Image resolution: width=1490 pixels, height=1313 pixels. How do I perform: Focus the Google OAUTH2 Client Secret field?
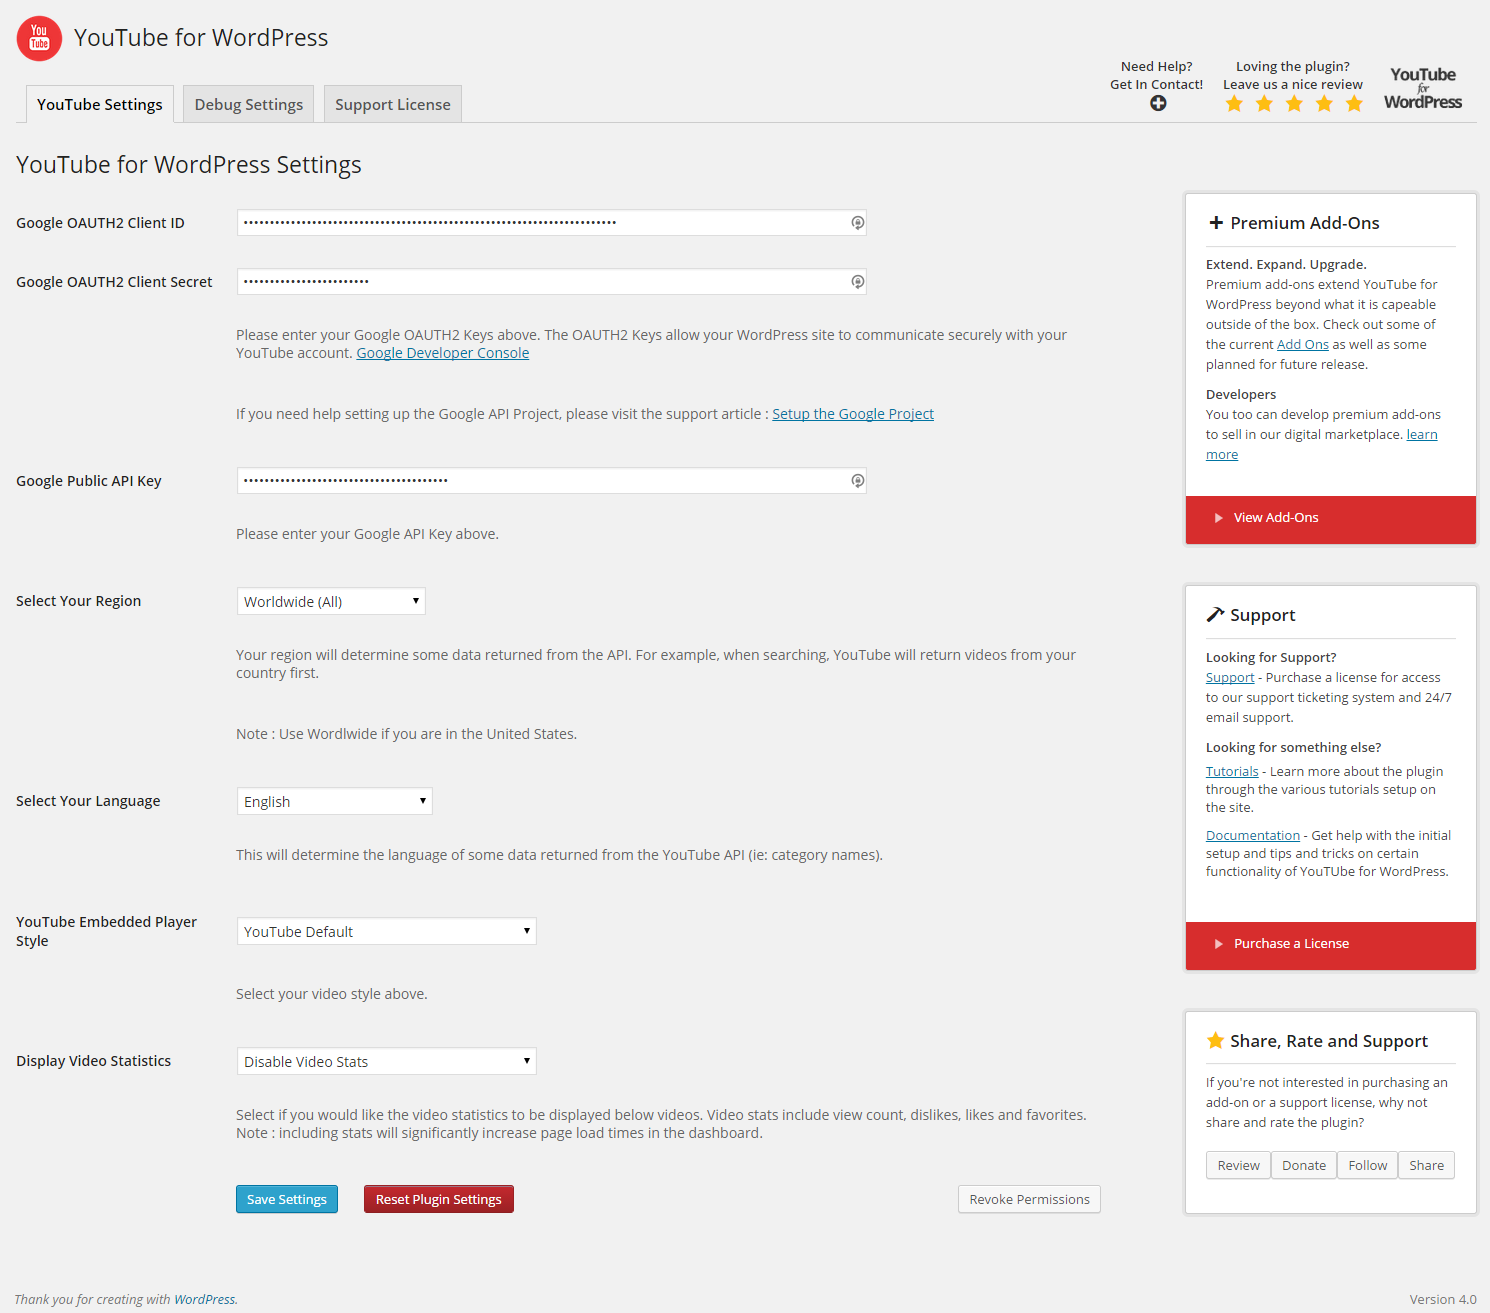click(x=551, y=282)
